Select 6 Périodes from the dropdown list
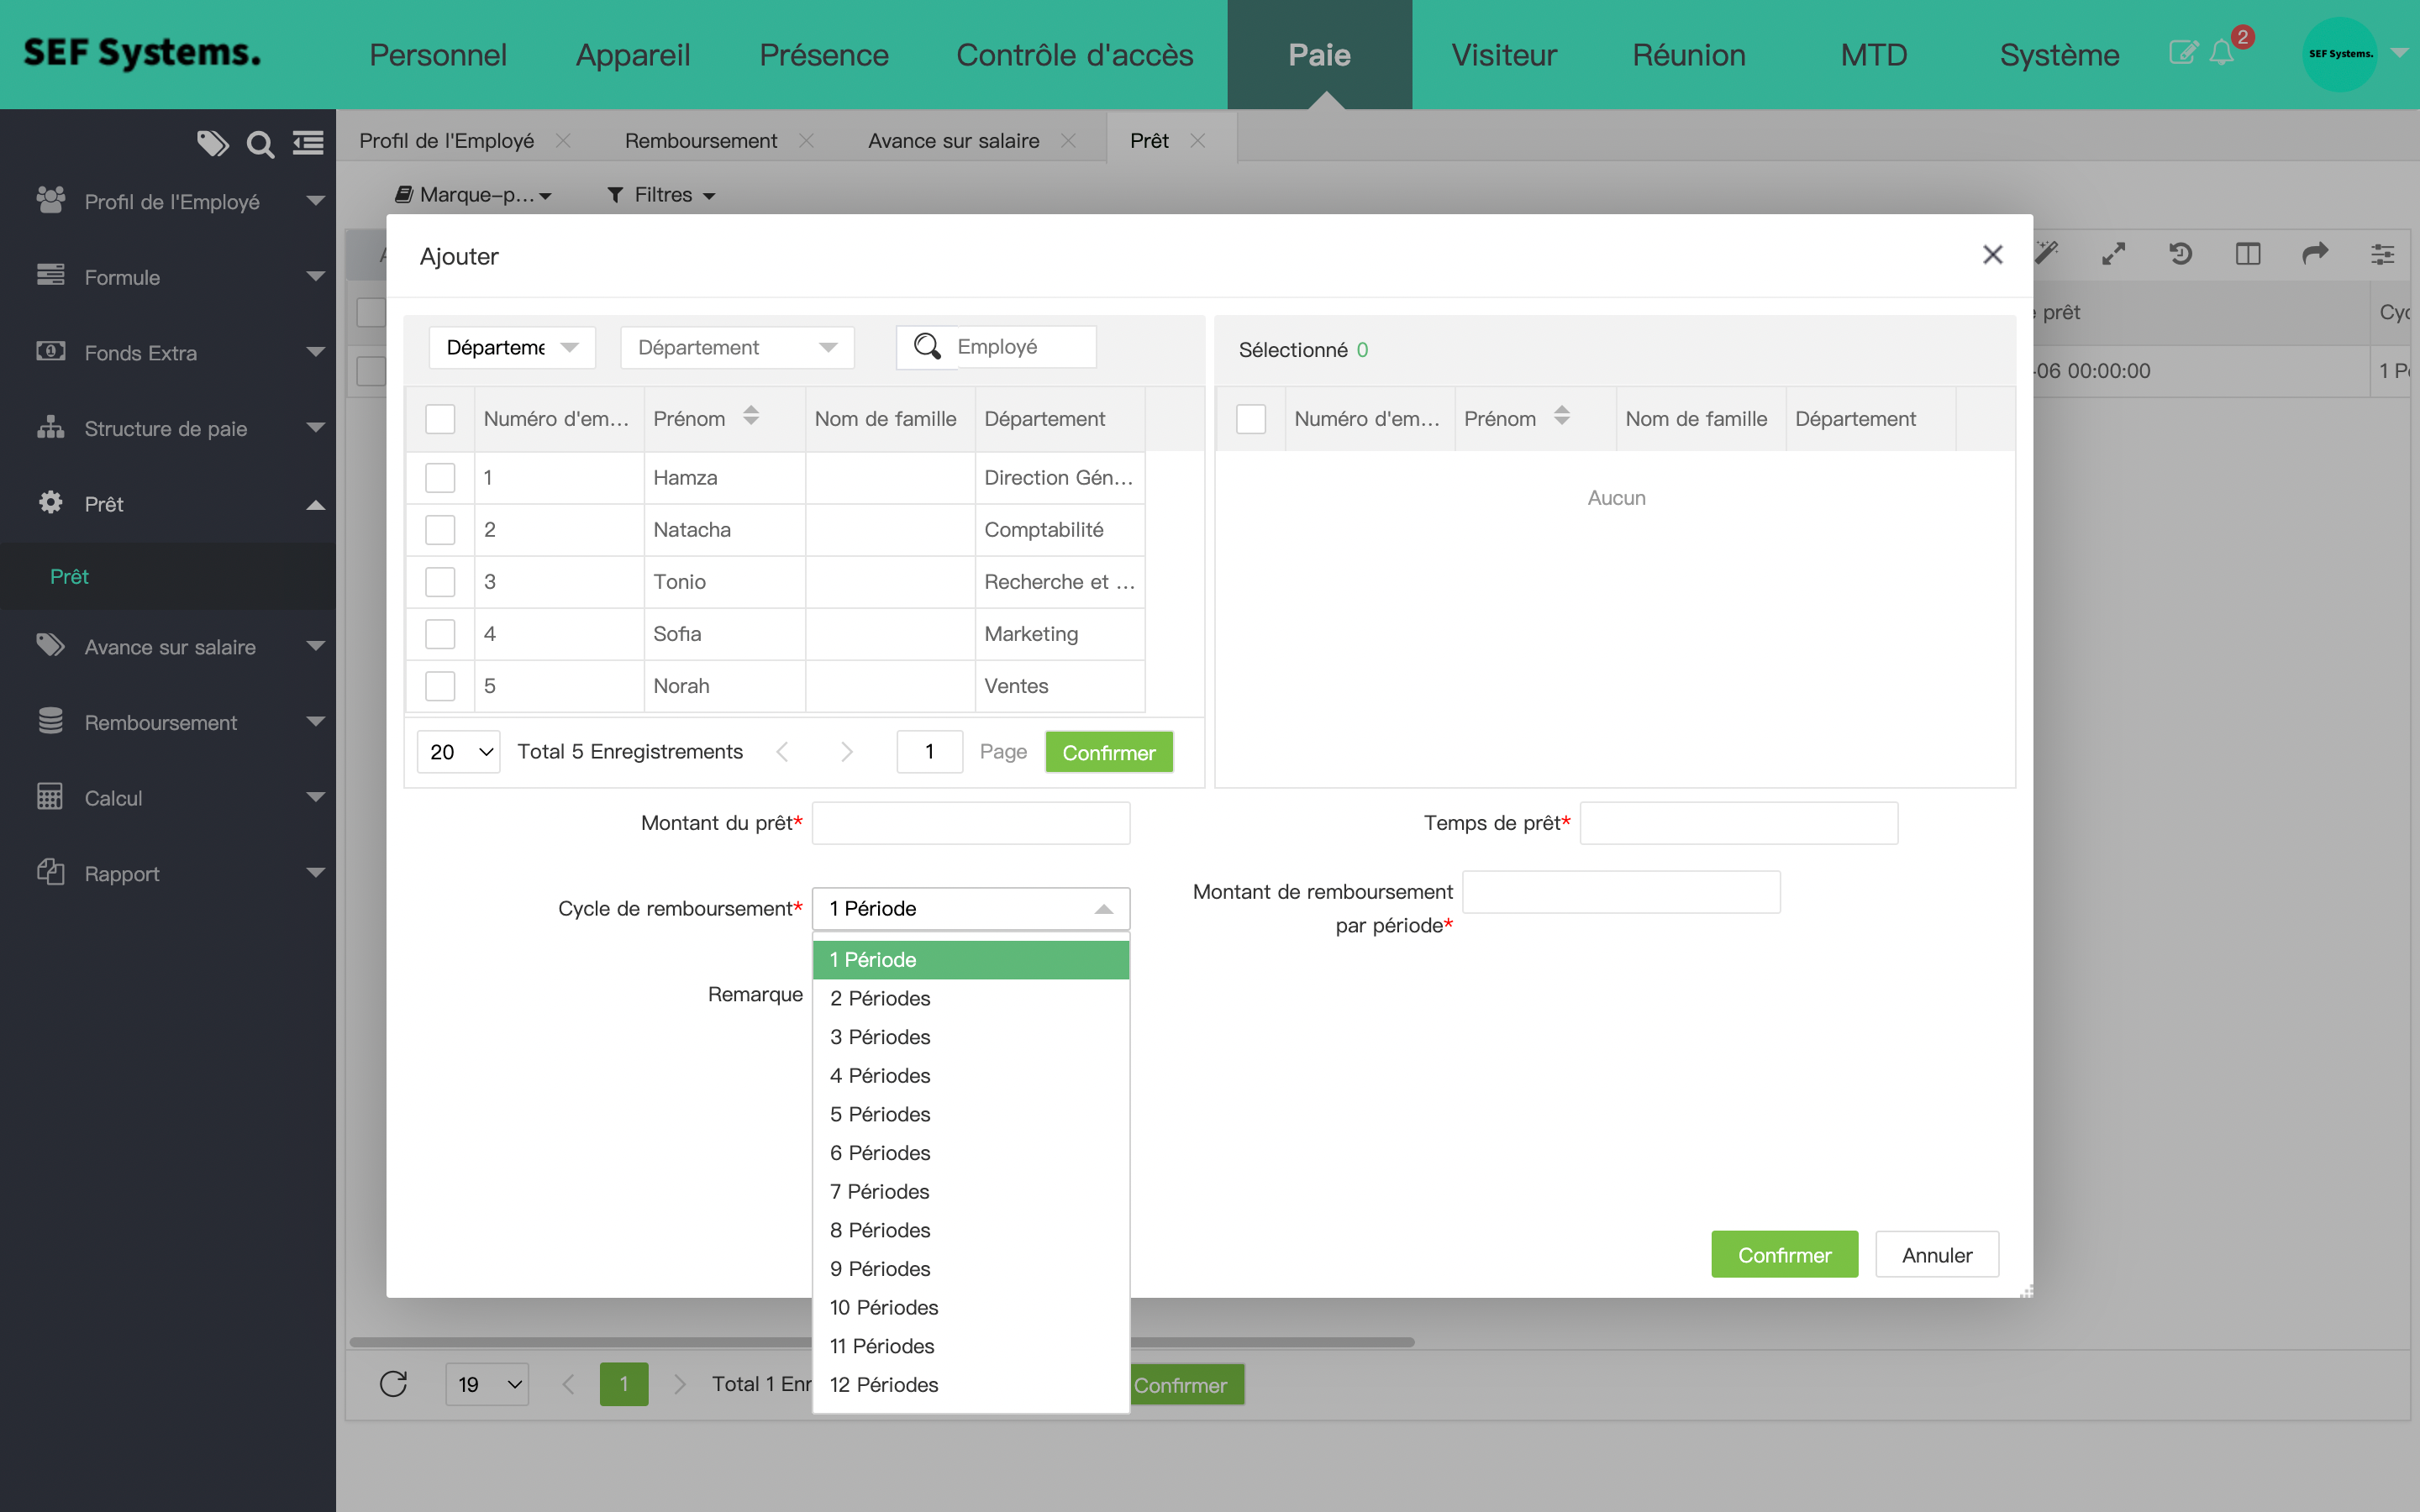The height and width of the screenshot is (1512, 2420). click(x=880, y=1153)
